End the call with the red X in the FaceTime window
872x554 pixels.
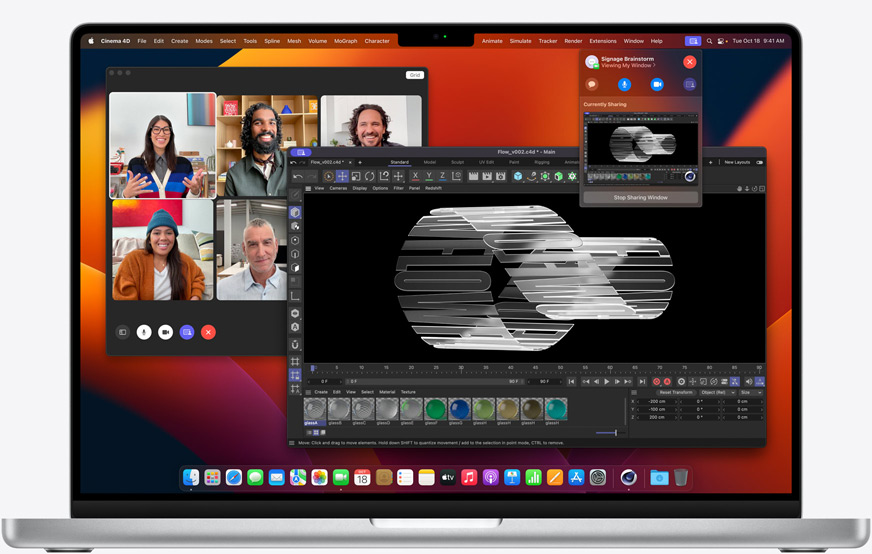(208, 332)
